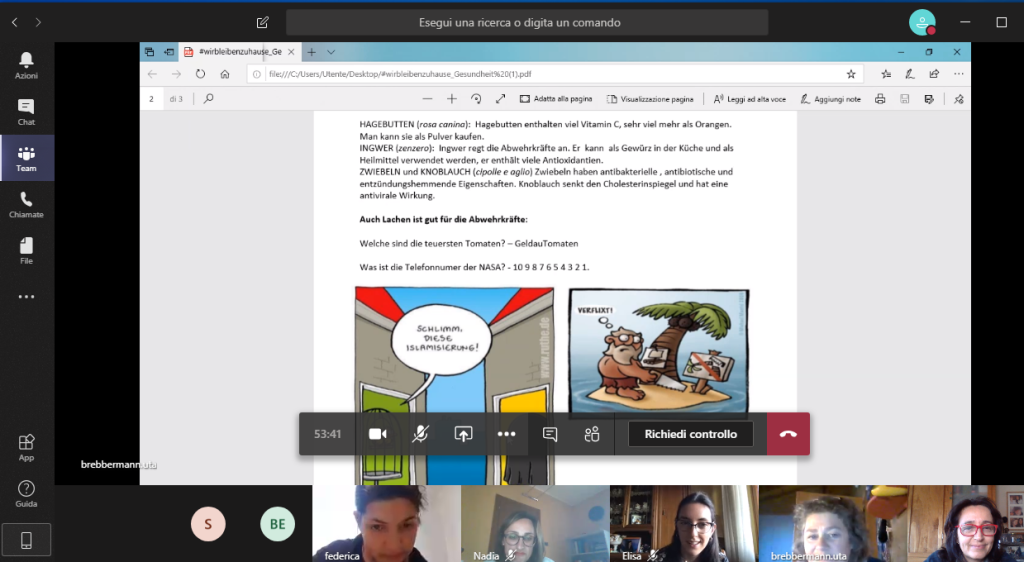Expand the tab list chevron
1024x562 pixels.
(x=331, y=52)
